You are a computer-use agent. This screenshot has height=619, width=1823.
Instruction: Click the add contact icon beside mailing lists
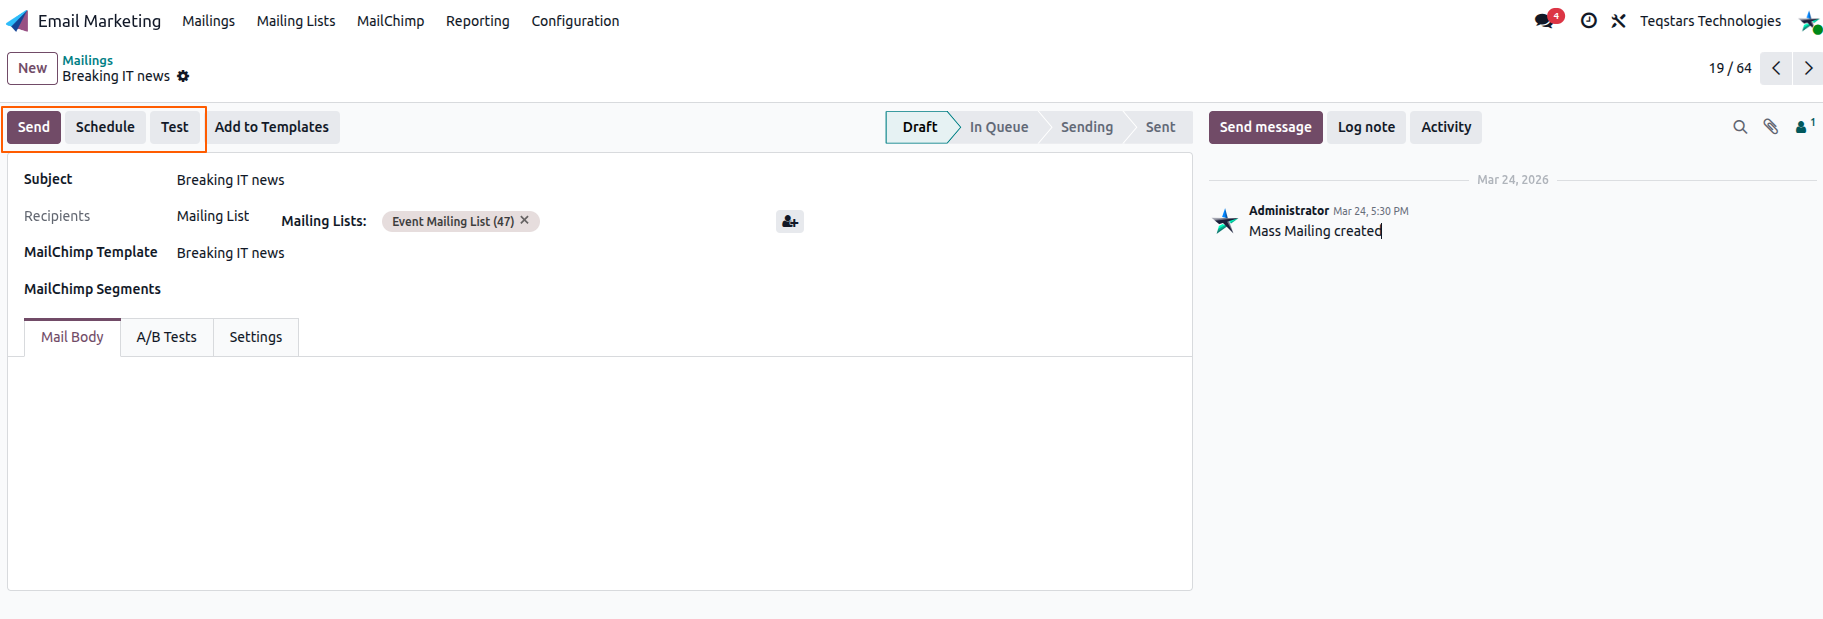click(x=790, y=221)
